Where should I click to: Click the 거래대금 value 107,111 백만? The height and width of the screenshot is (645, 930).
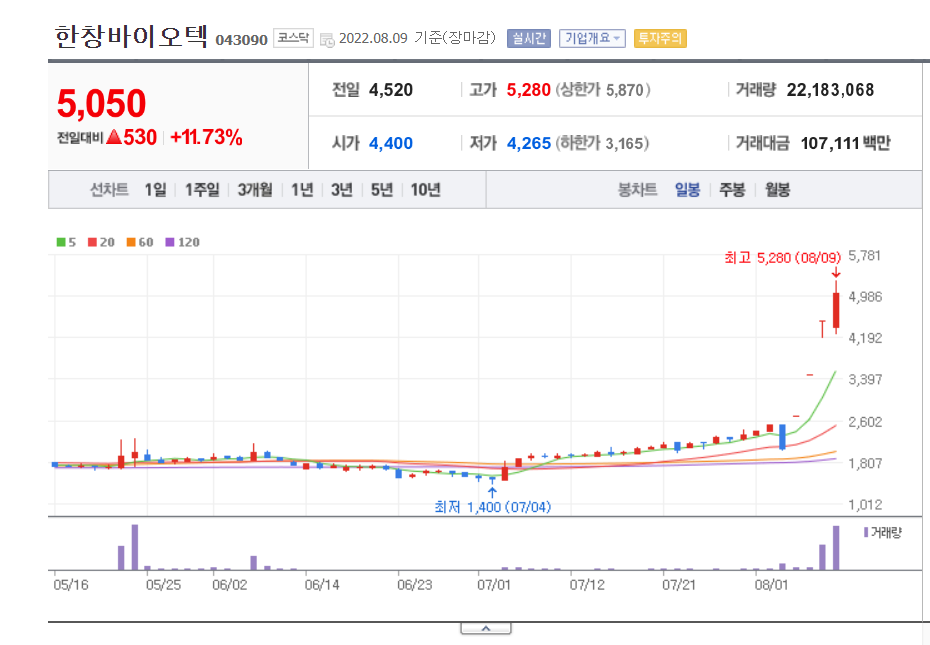click(846, 144)
